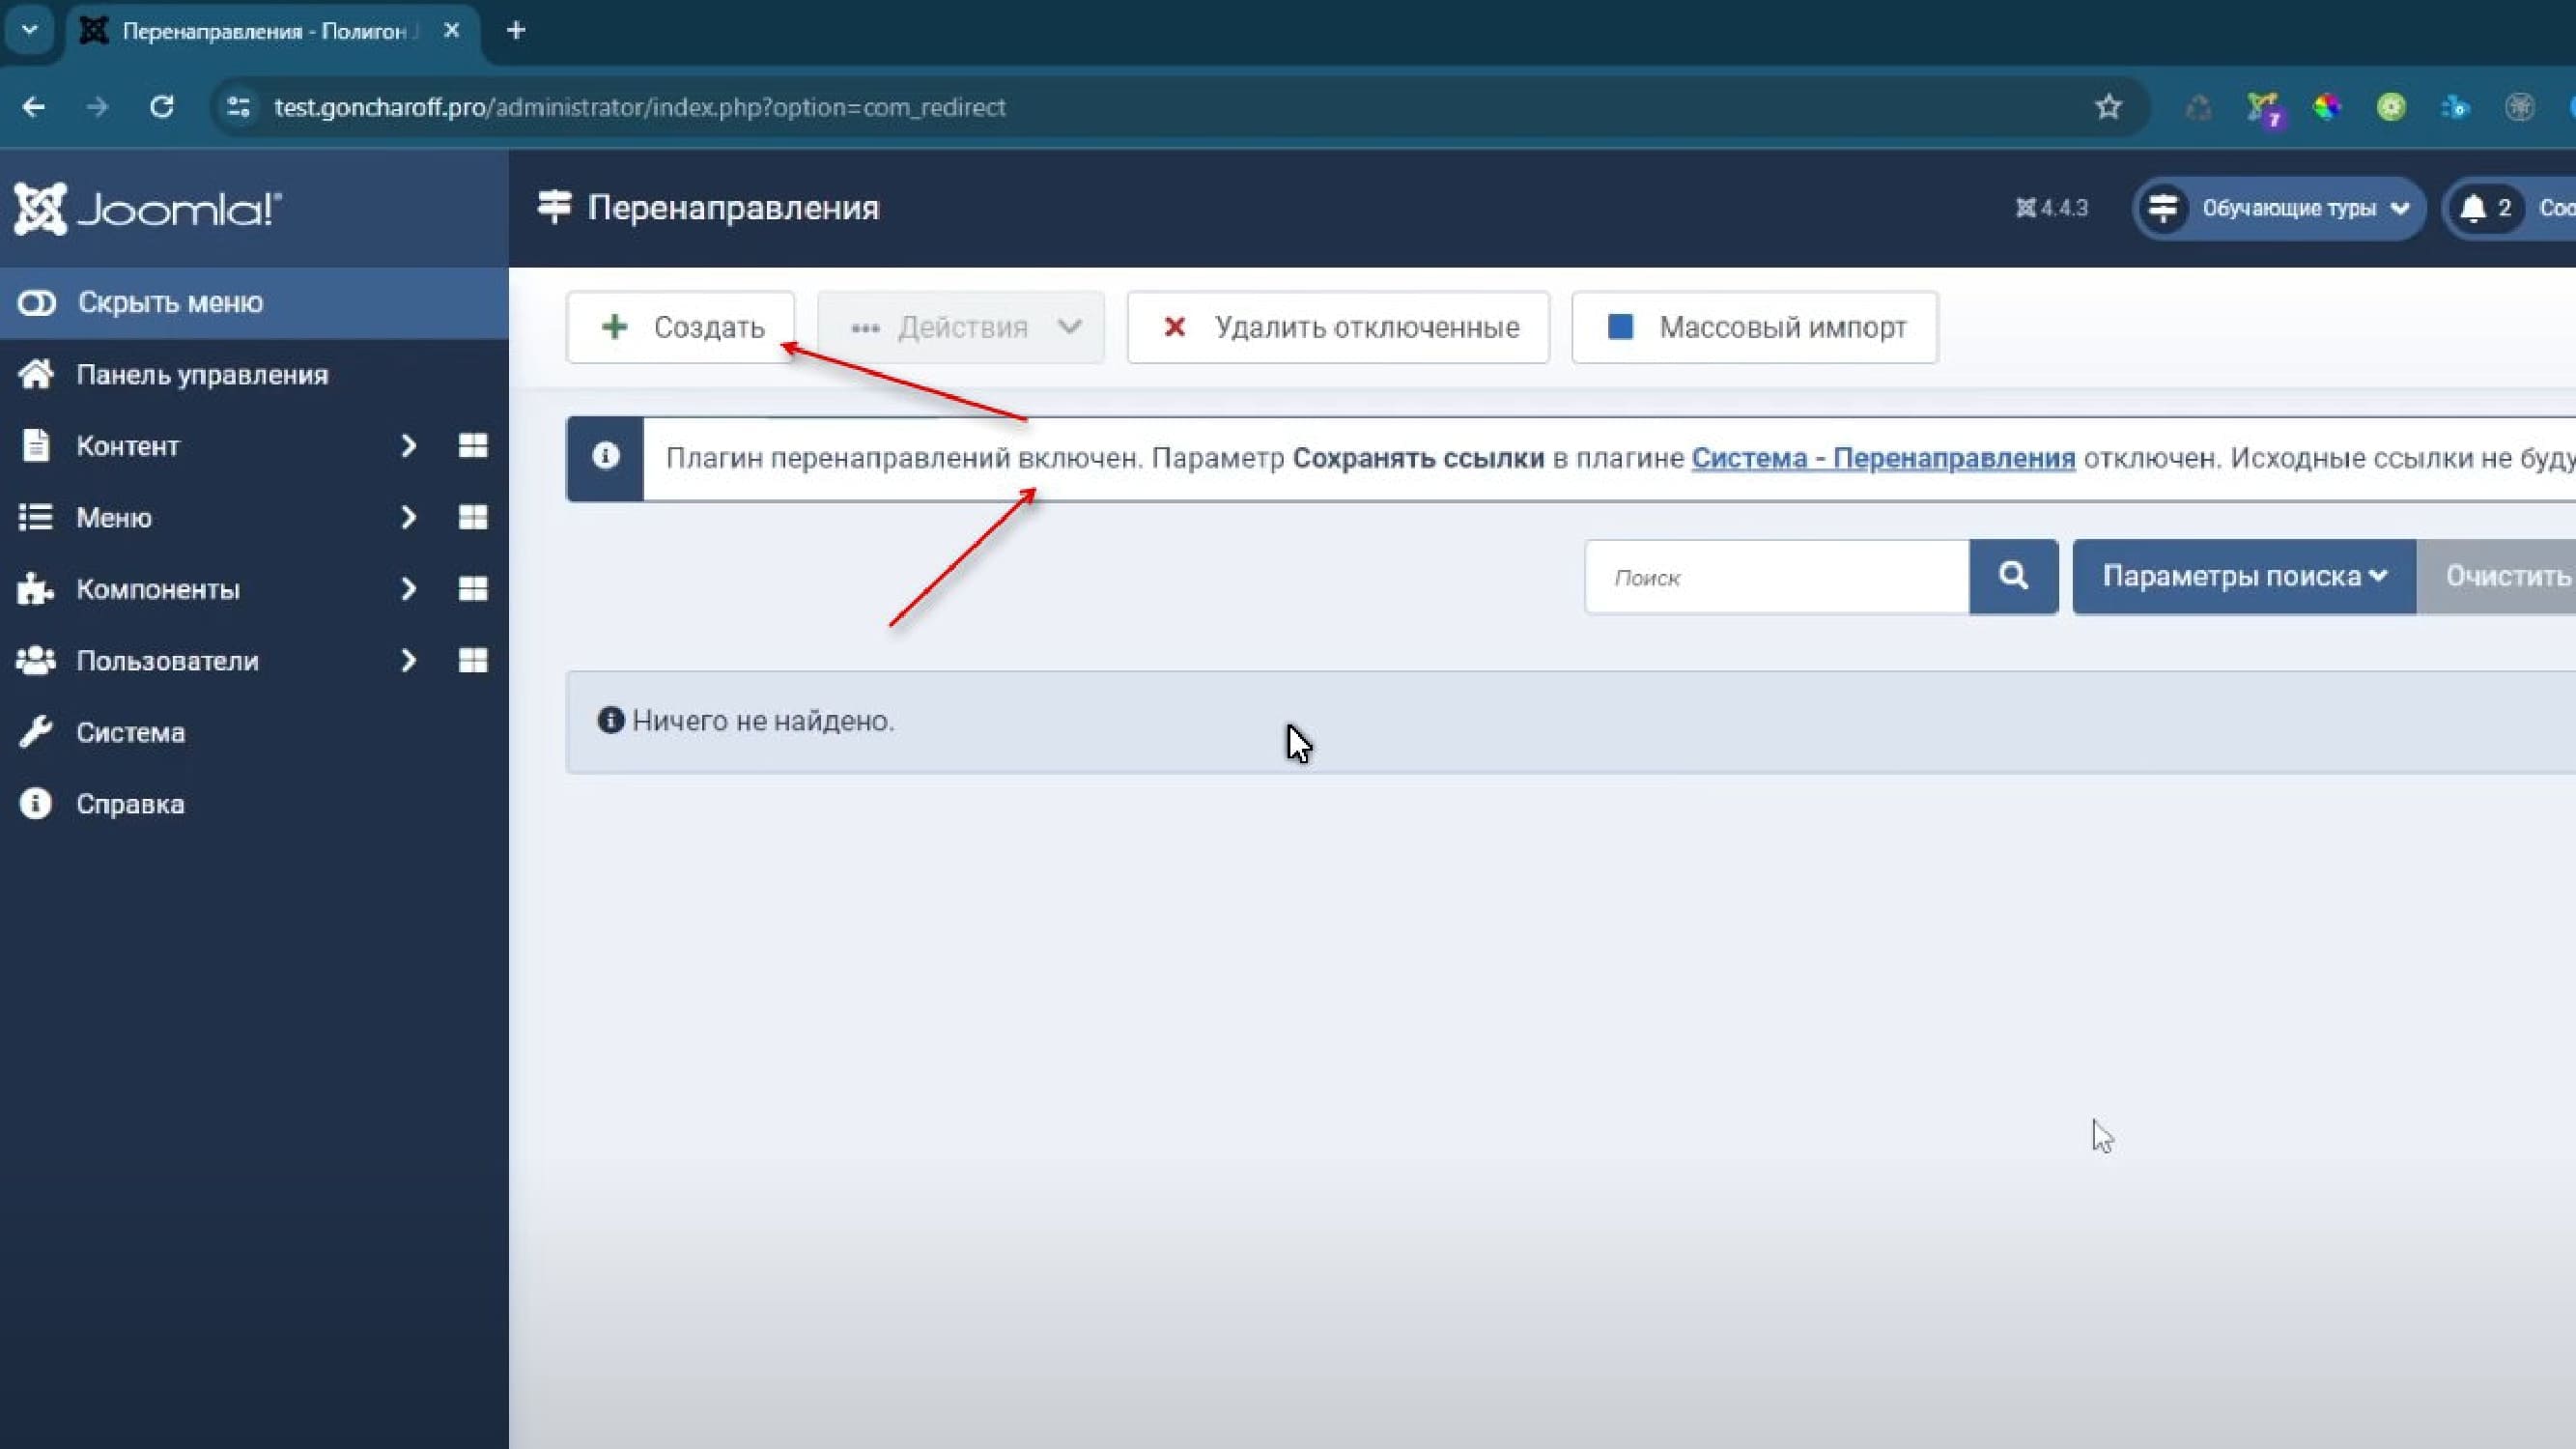Click the info icon in plugin notice
The width and height of the screenshot is (2576, 1449).
(x=605, y=457)
